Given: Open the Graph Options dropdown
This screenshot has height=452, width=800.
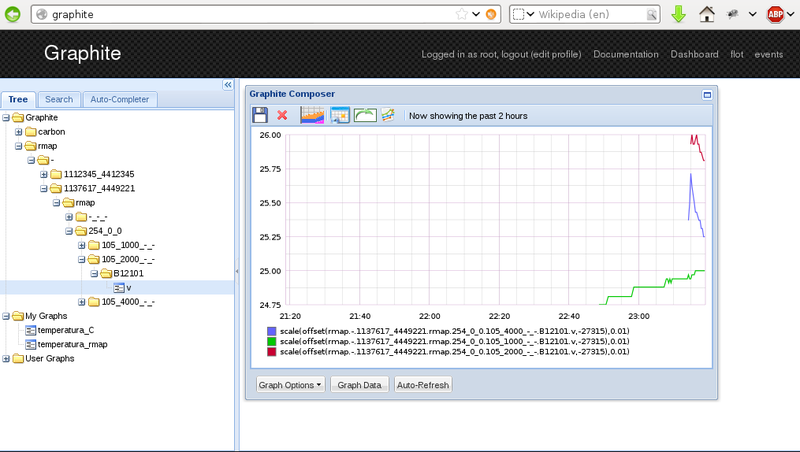Looking at the screenshot, I should (x=290, y=385).
